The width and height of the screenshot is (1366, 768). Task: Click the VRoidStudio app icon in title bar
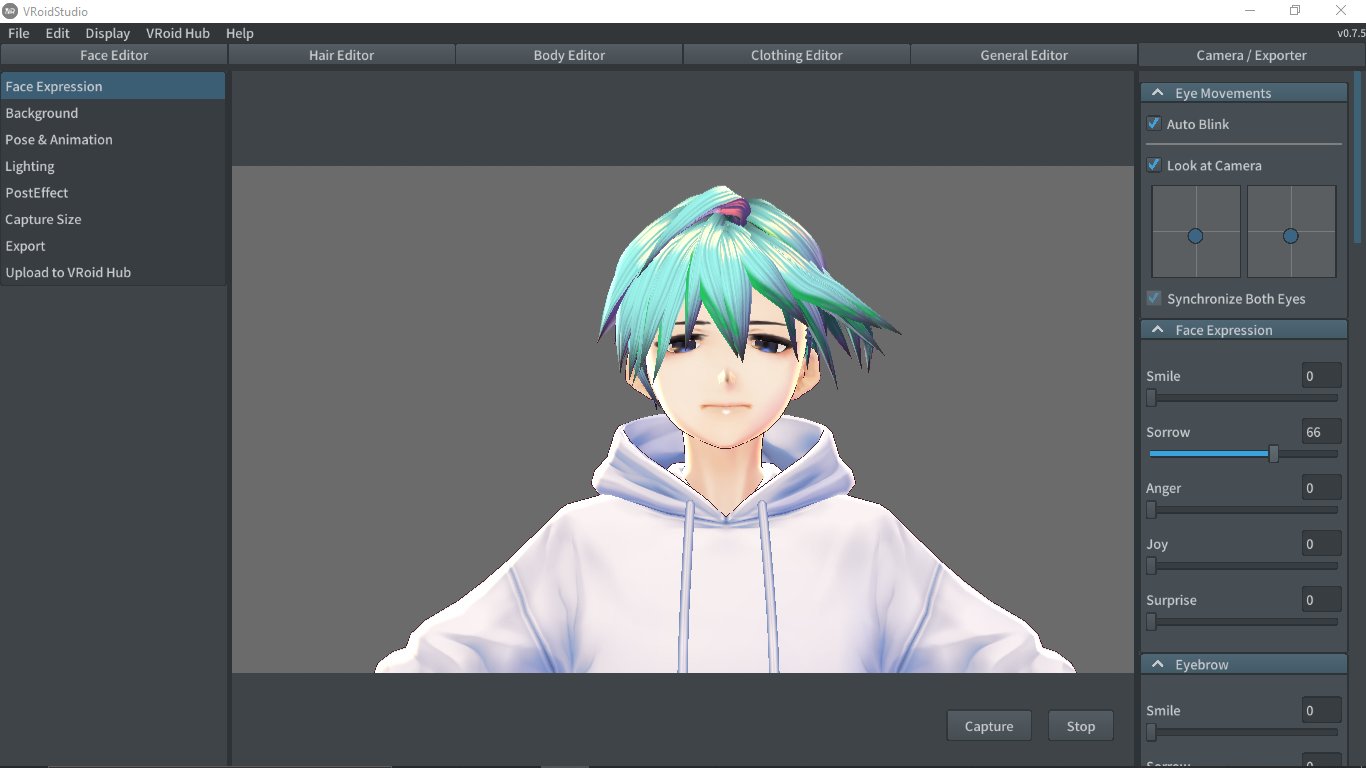[x=10, y=11]
